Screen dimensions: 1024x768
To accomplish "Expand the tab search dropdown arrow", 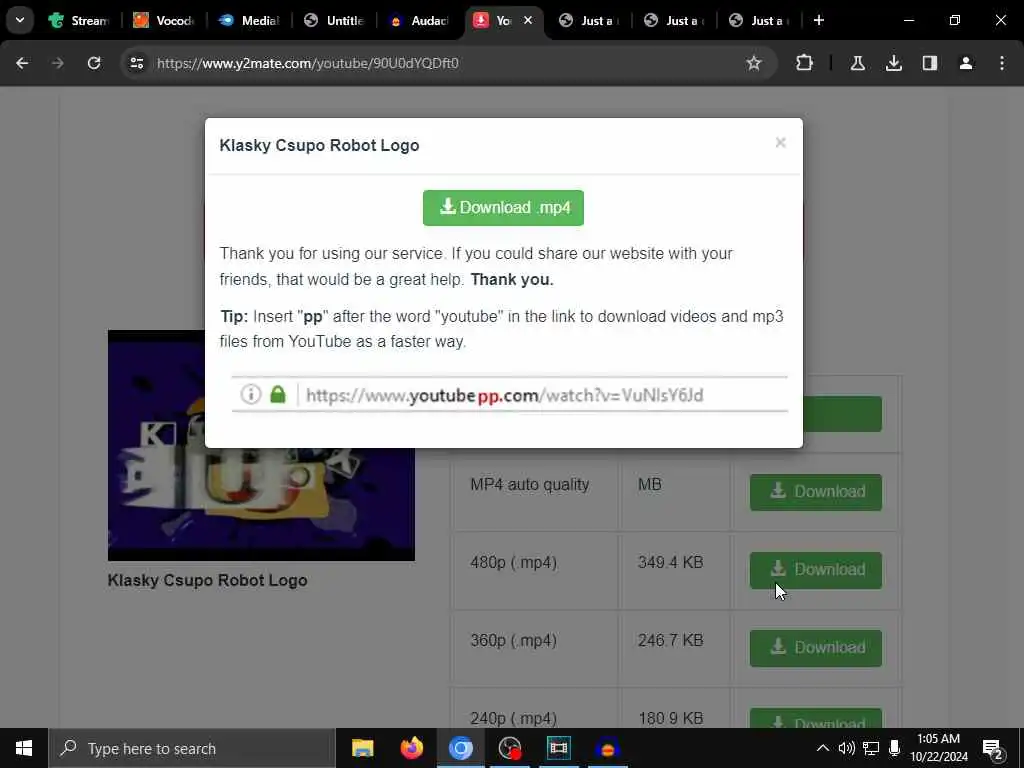I will coord(20,20).
